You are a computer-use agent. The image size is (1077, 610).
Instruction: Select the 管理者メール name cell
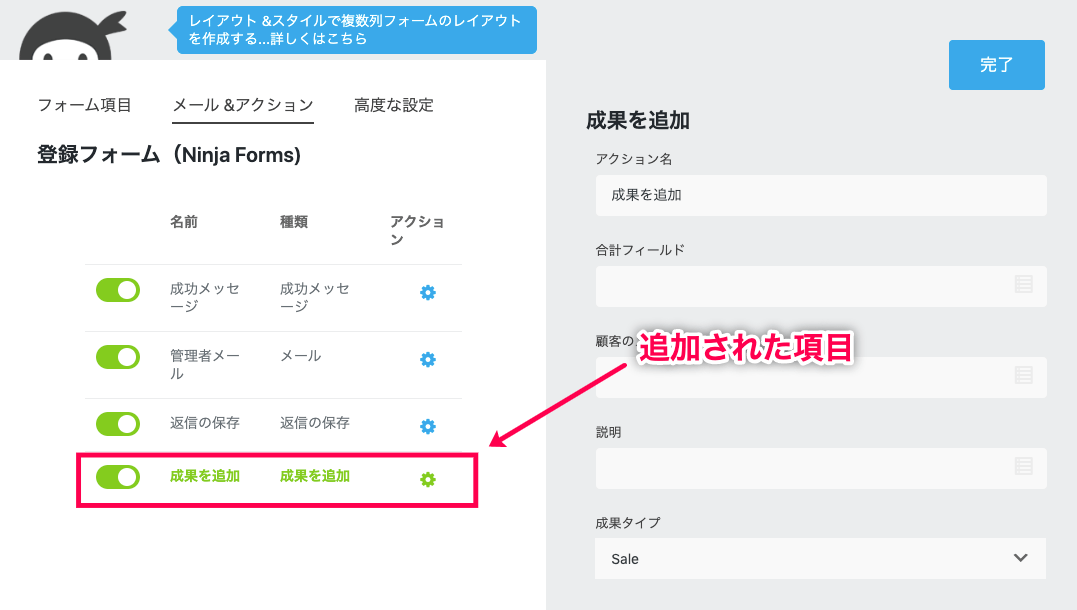tap(205, 364)
